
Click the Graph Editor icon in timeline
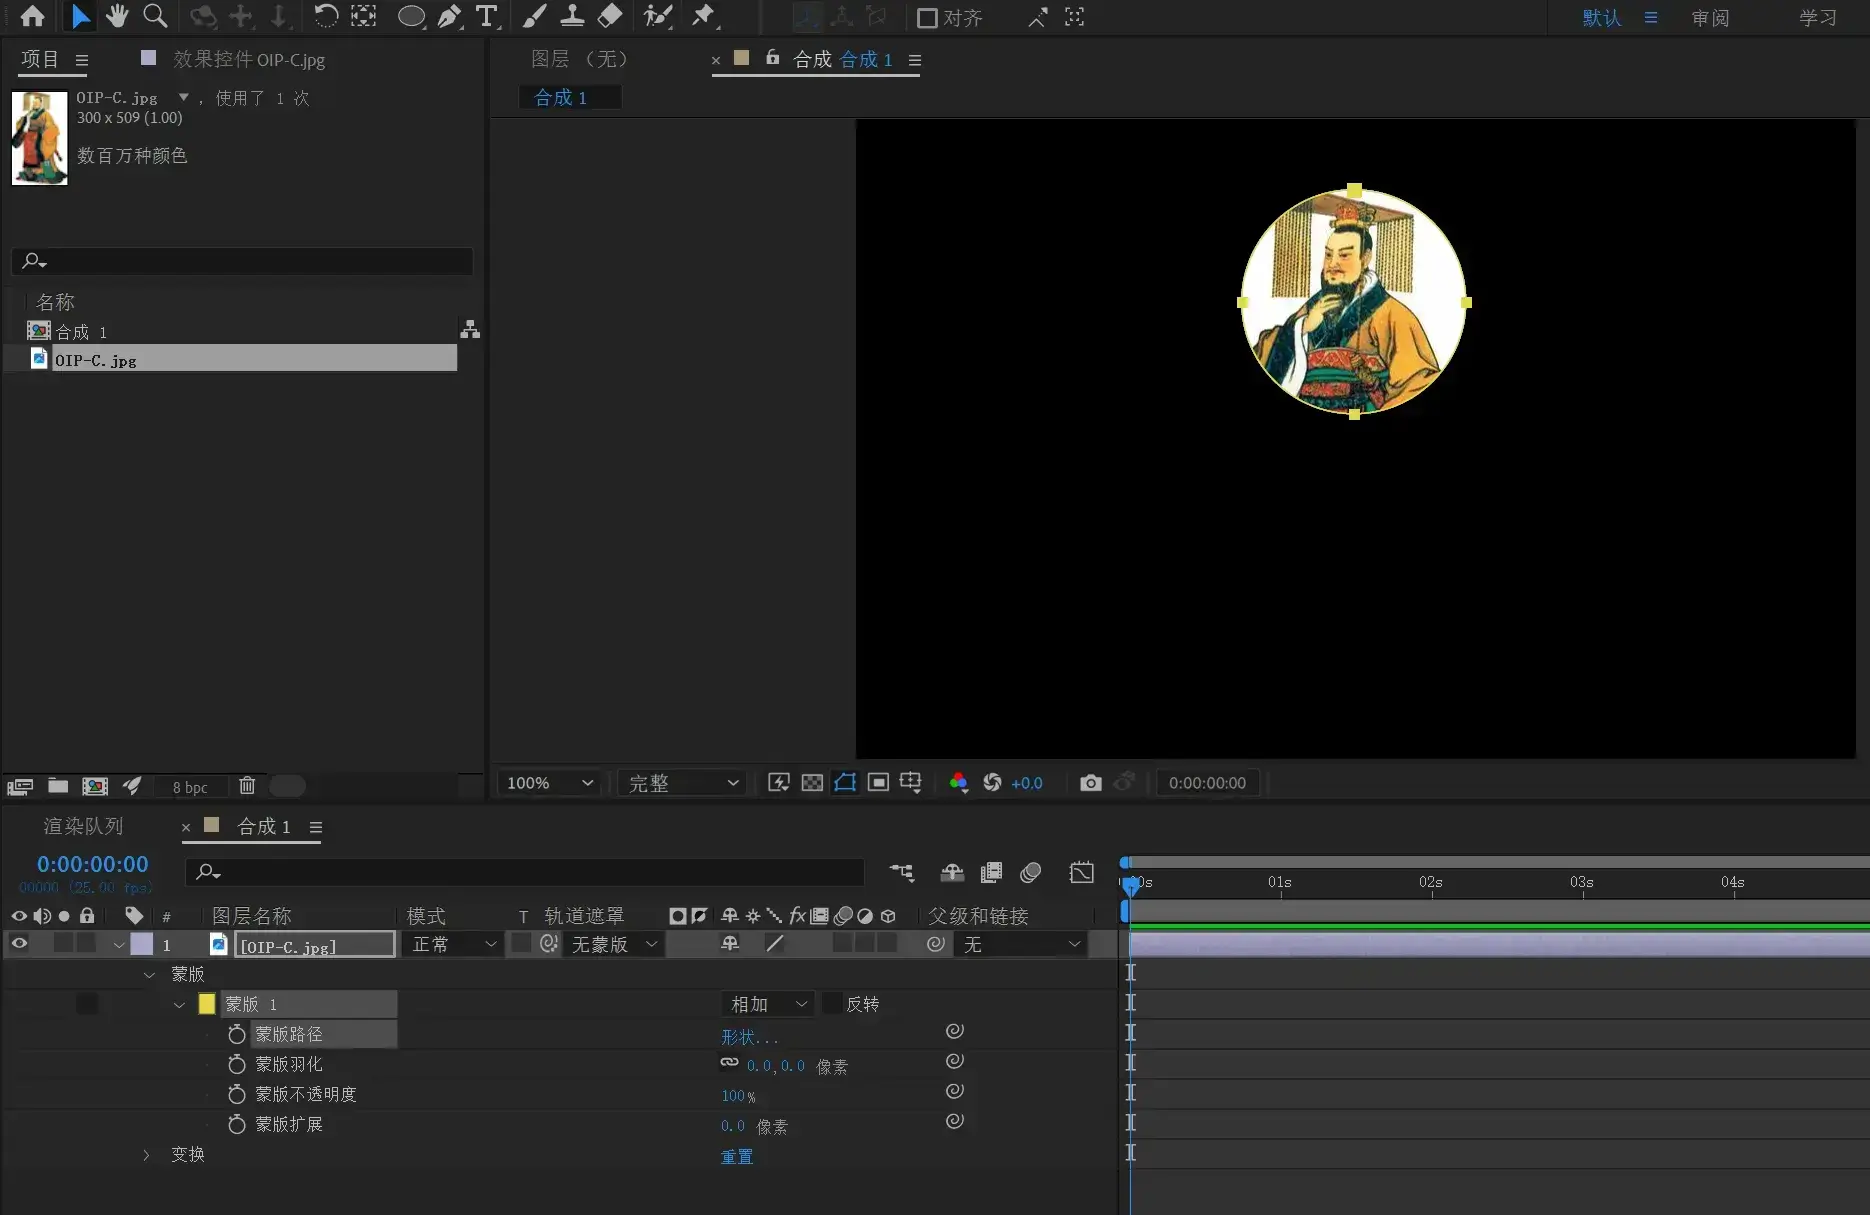pyautogui.click(x=1081, y=872)
